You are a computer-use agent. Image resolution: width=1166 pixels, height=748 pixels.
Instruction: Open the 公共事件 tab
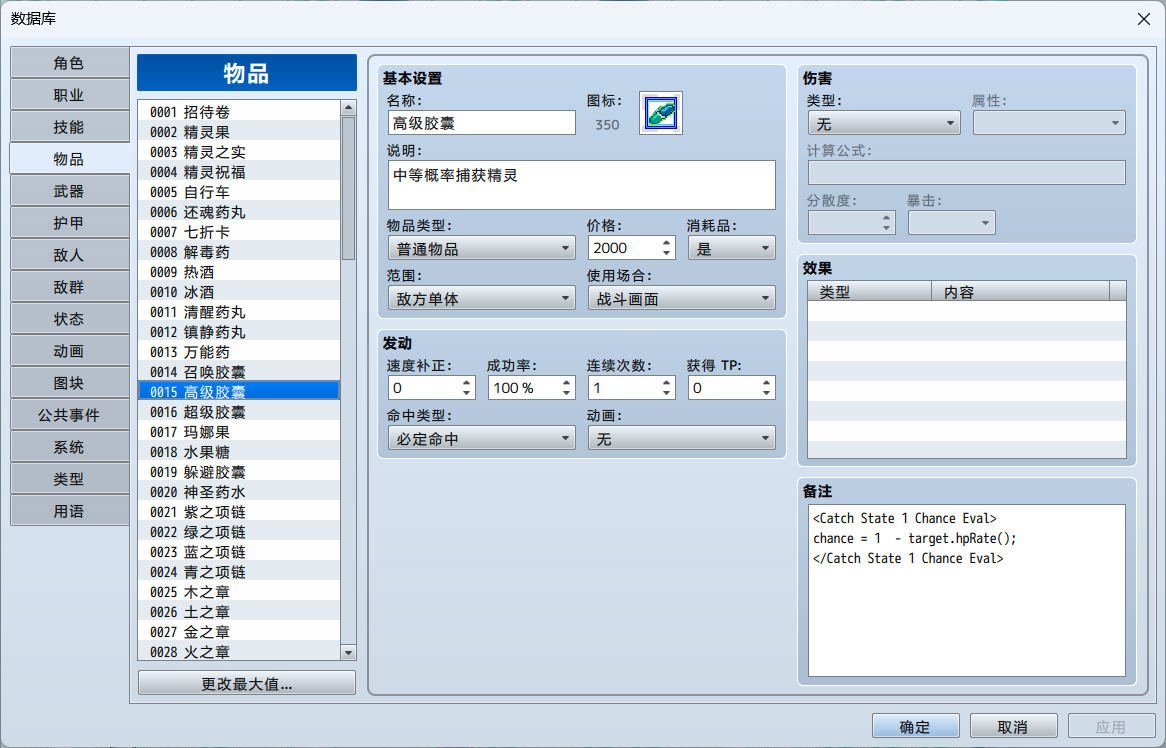click(x=69, y=415)
